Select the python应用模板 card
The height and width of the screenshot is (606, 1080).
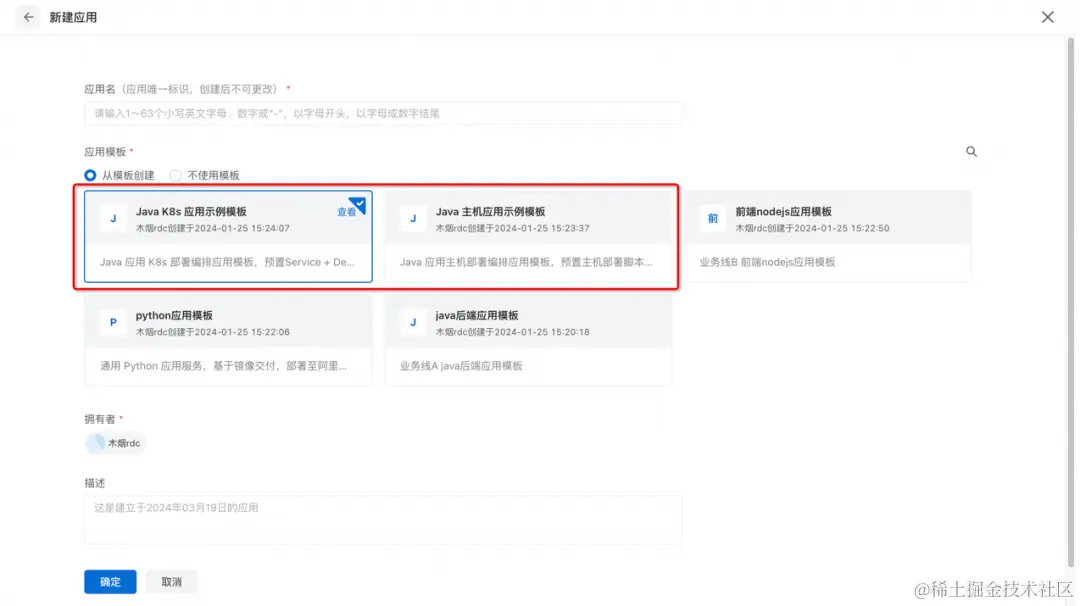click(x=228, y=340)
